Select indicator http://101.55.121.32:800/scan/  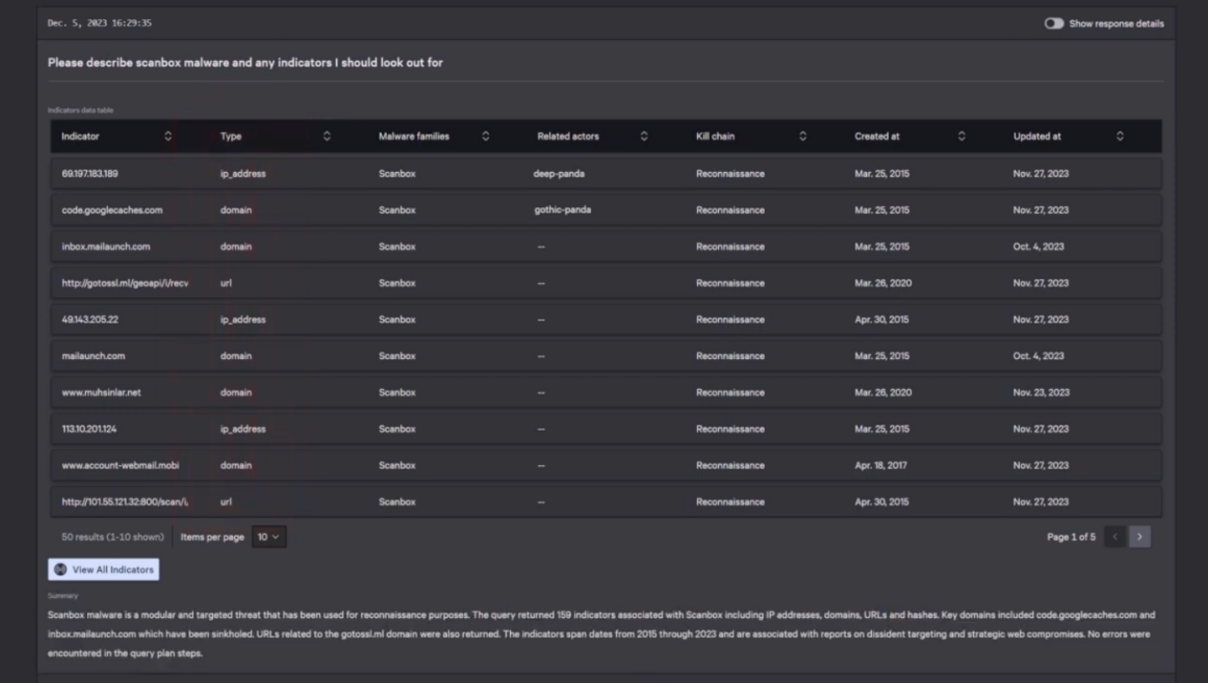point(125,502)
